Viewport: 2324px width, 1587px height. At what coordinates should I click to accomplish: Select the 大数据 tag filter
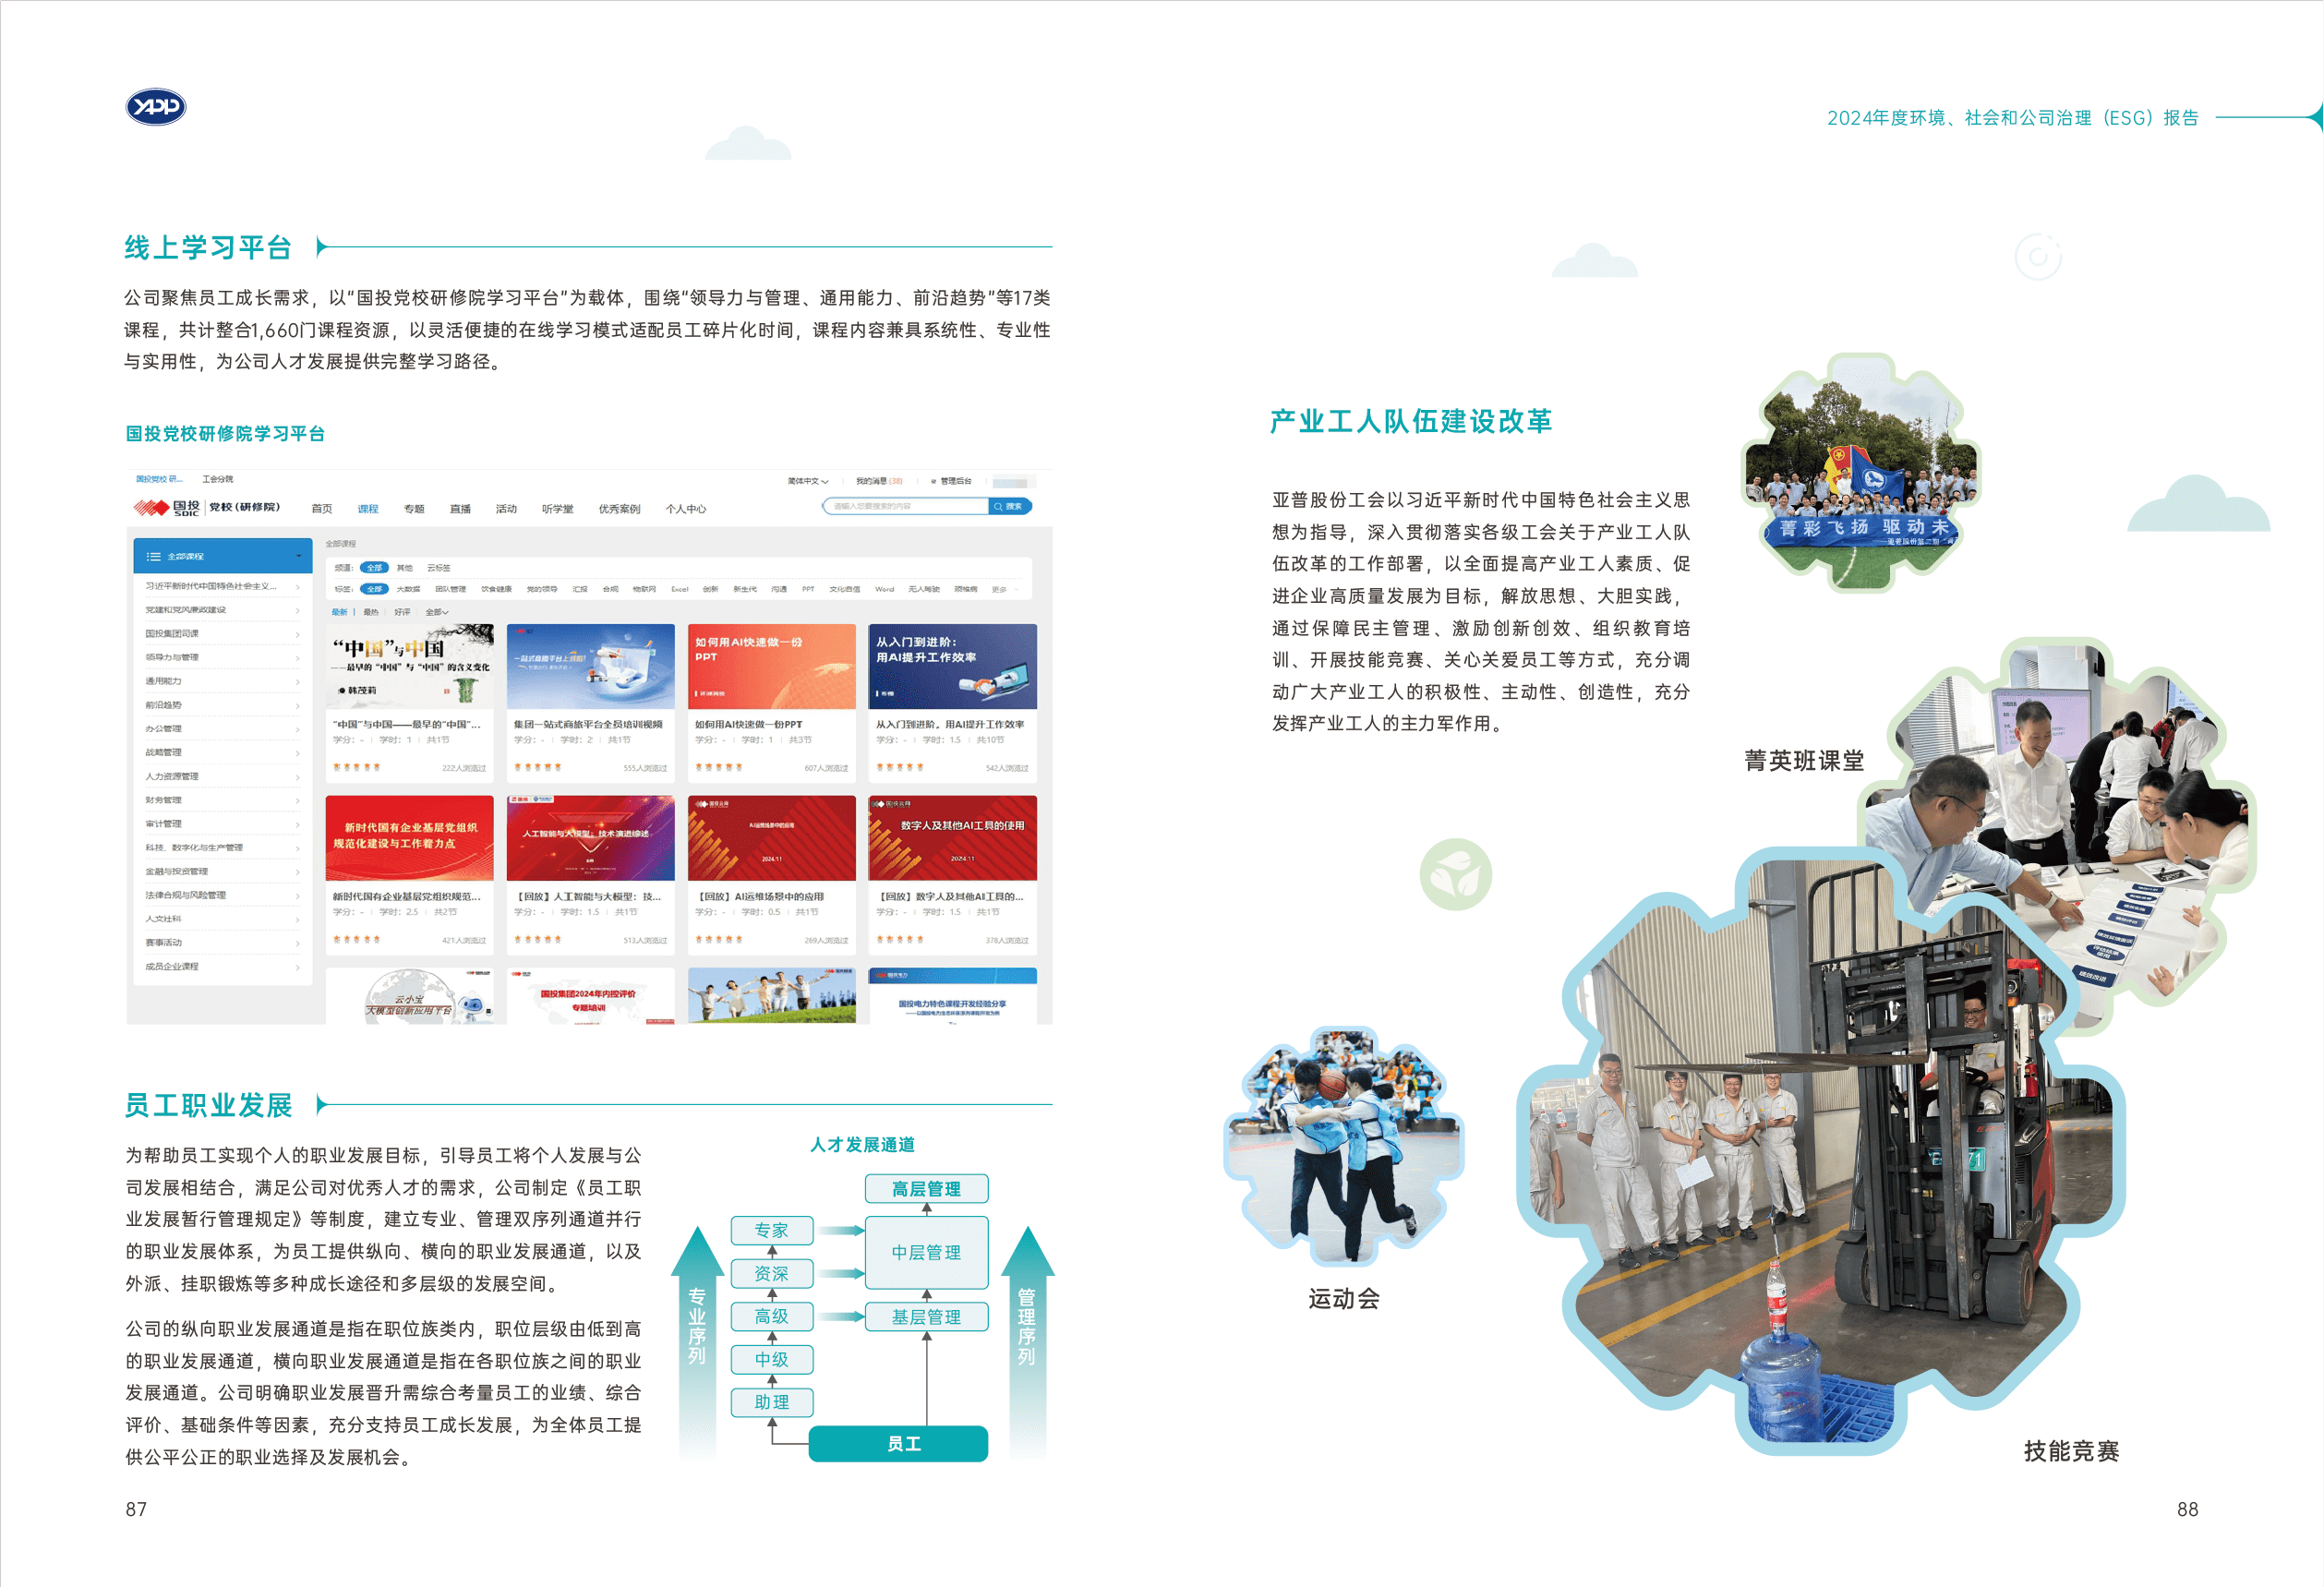click(x=408, y=590)
